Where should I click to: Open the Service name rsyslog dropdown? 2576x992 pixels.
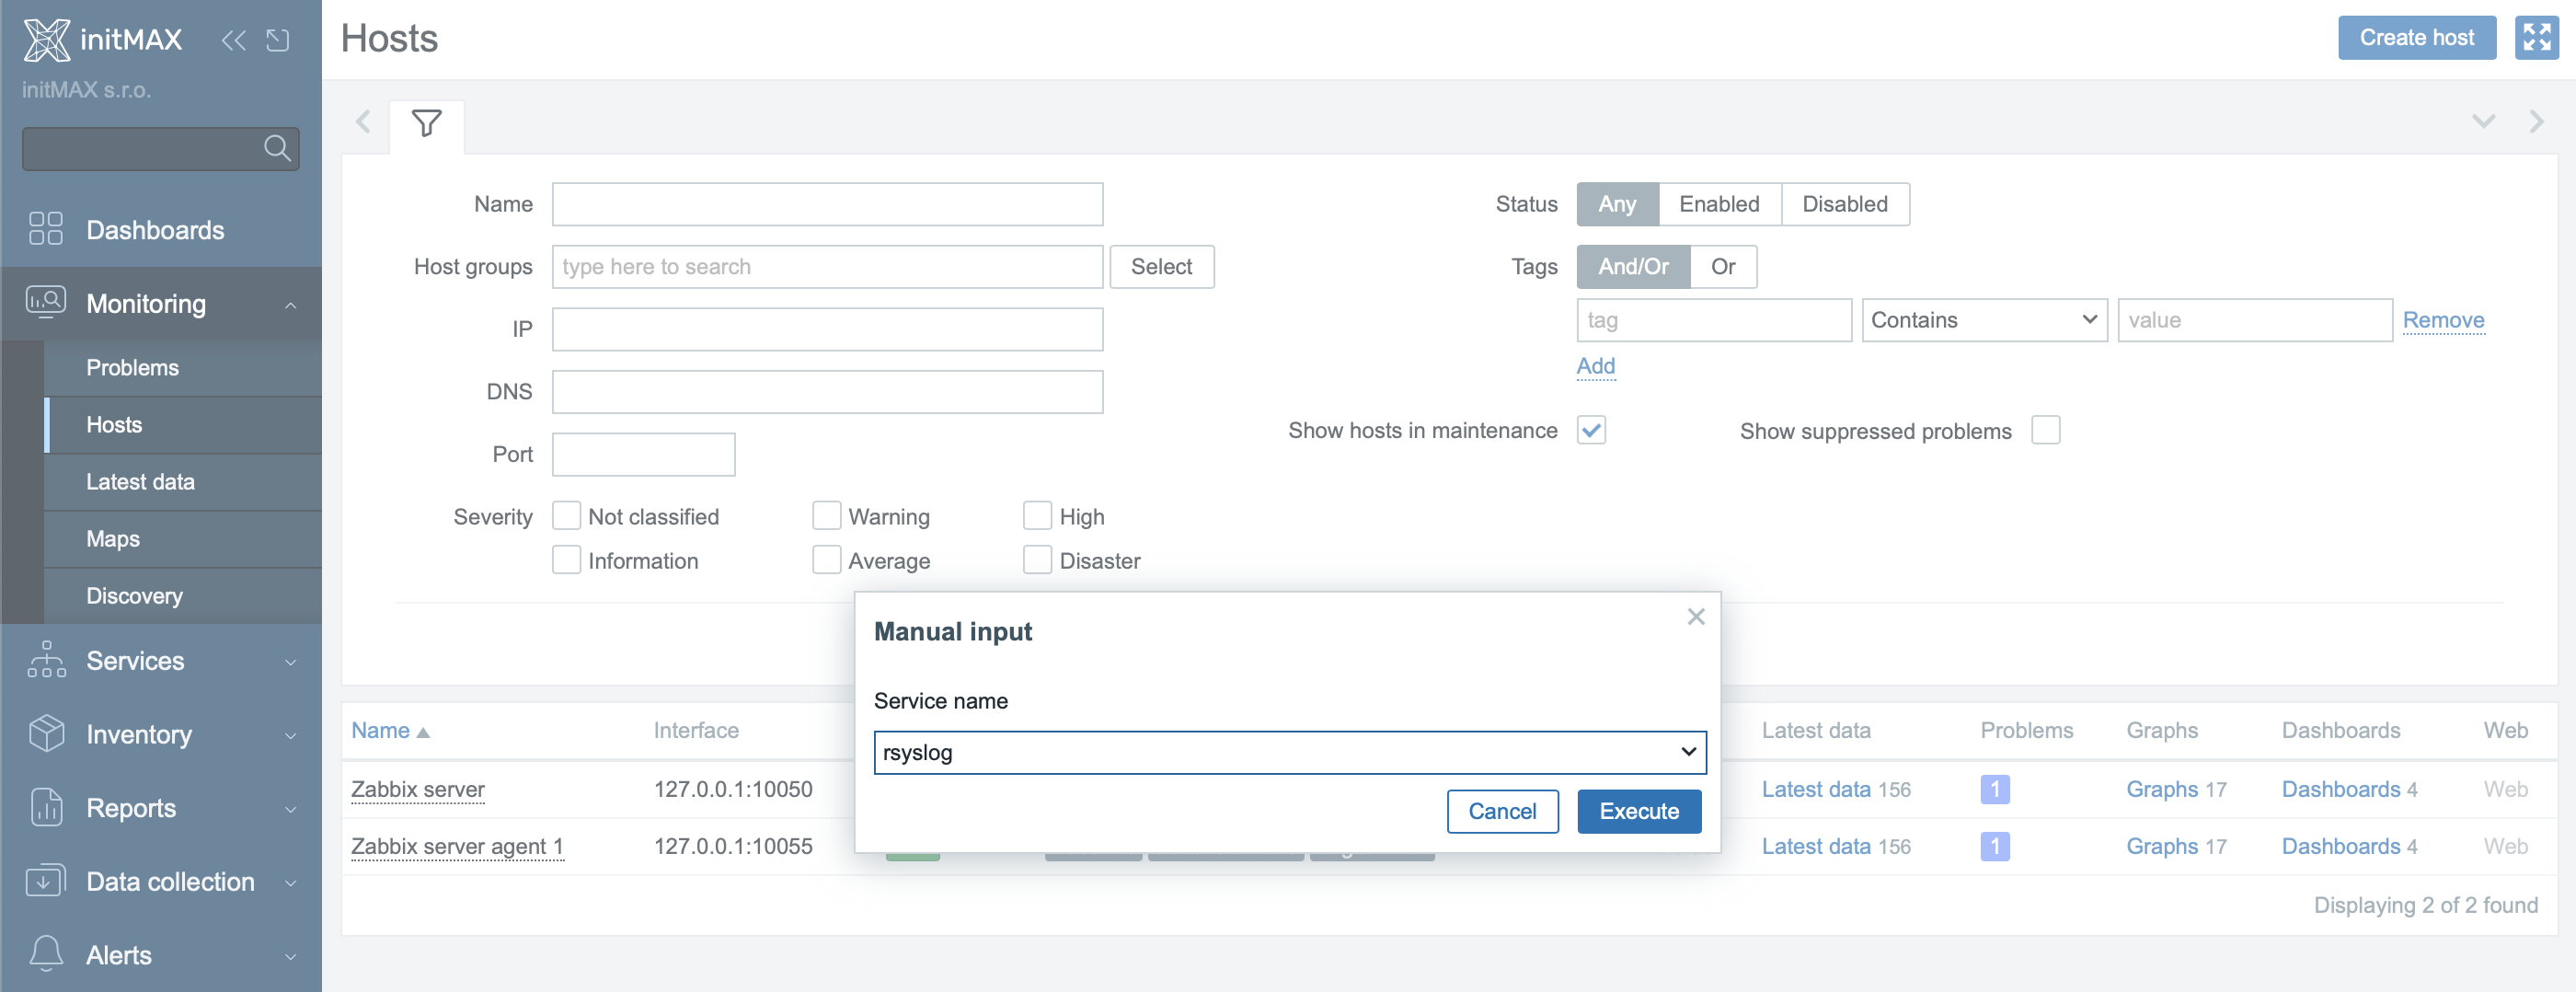(1289, 752)
